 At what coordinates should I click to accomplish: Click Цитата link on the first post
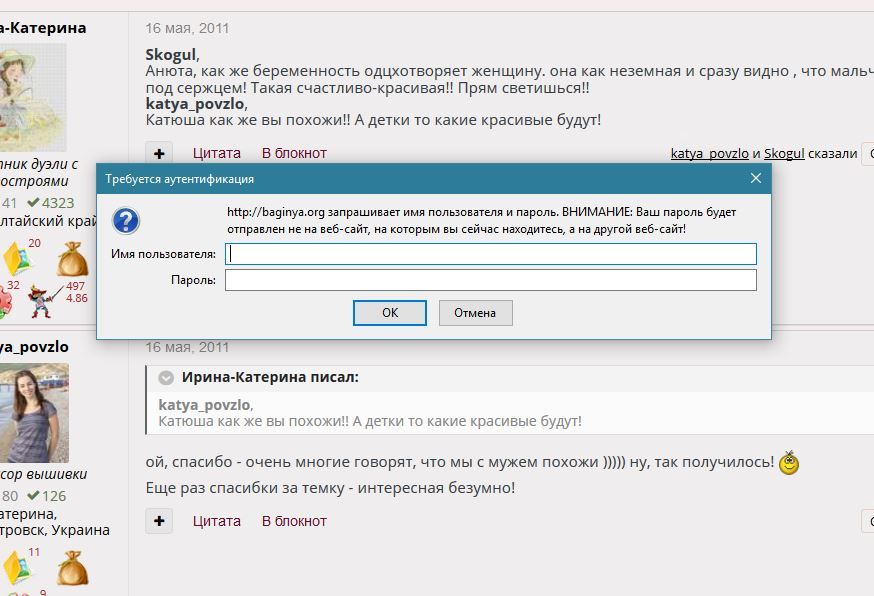pos(217,153)
